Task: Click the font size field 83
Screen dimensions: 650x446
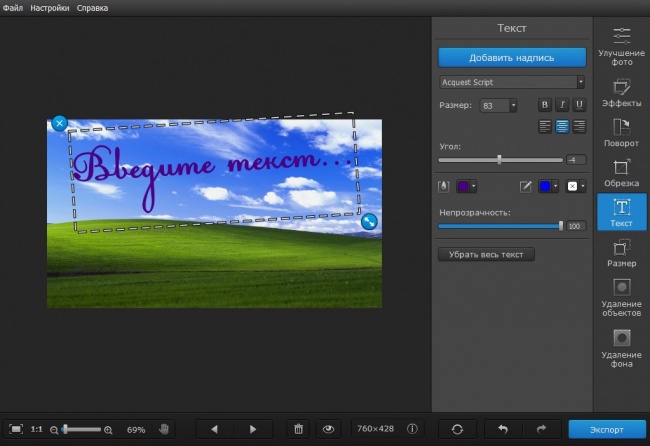Action: tap(495, 105)
